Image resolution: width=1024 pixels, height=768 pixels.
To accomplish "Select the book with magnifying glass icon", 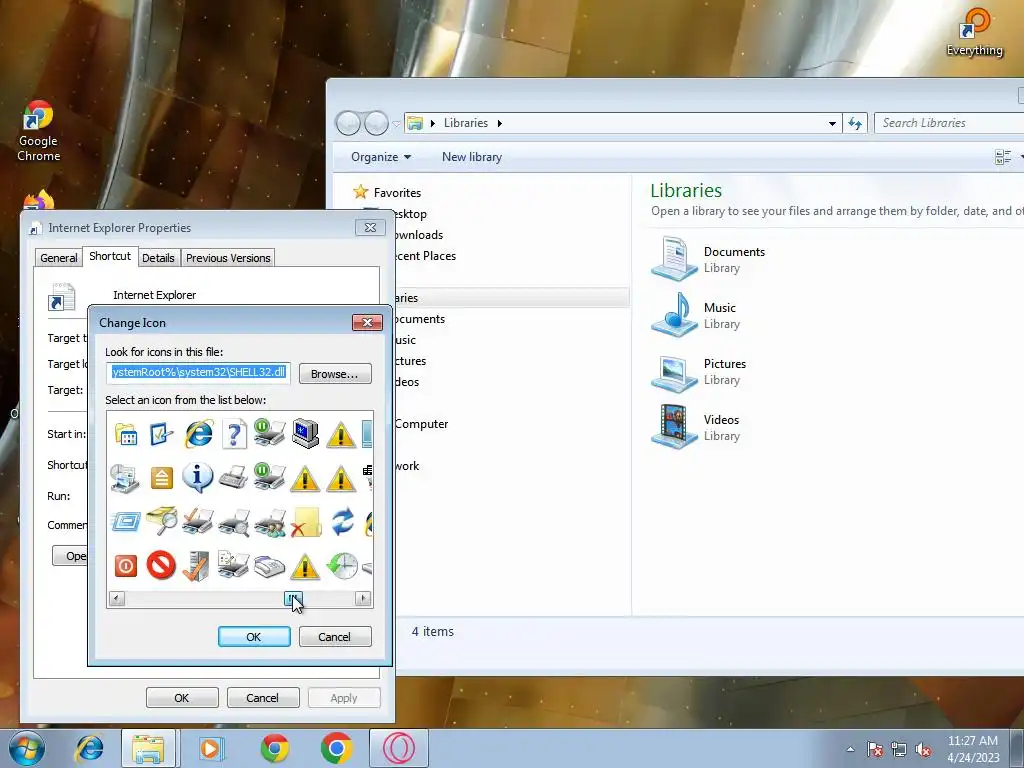I will (x=161, y=521).
